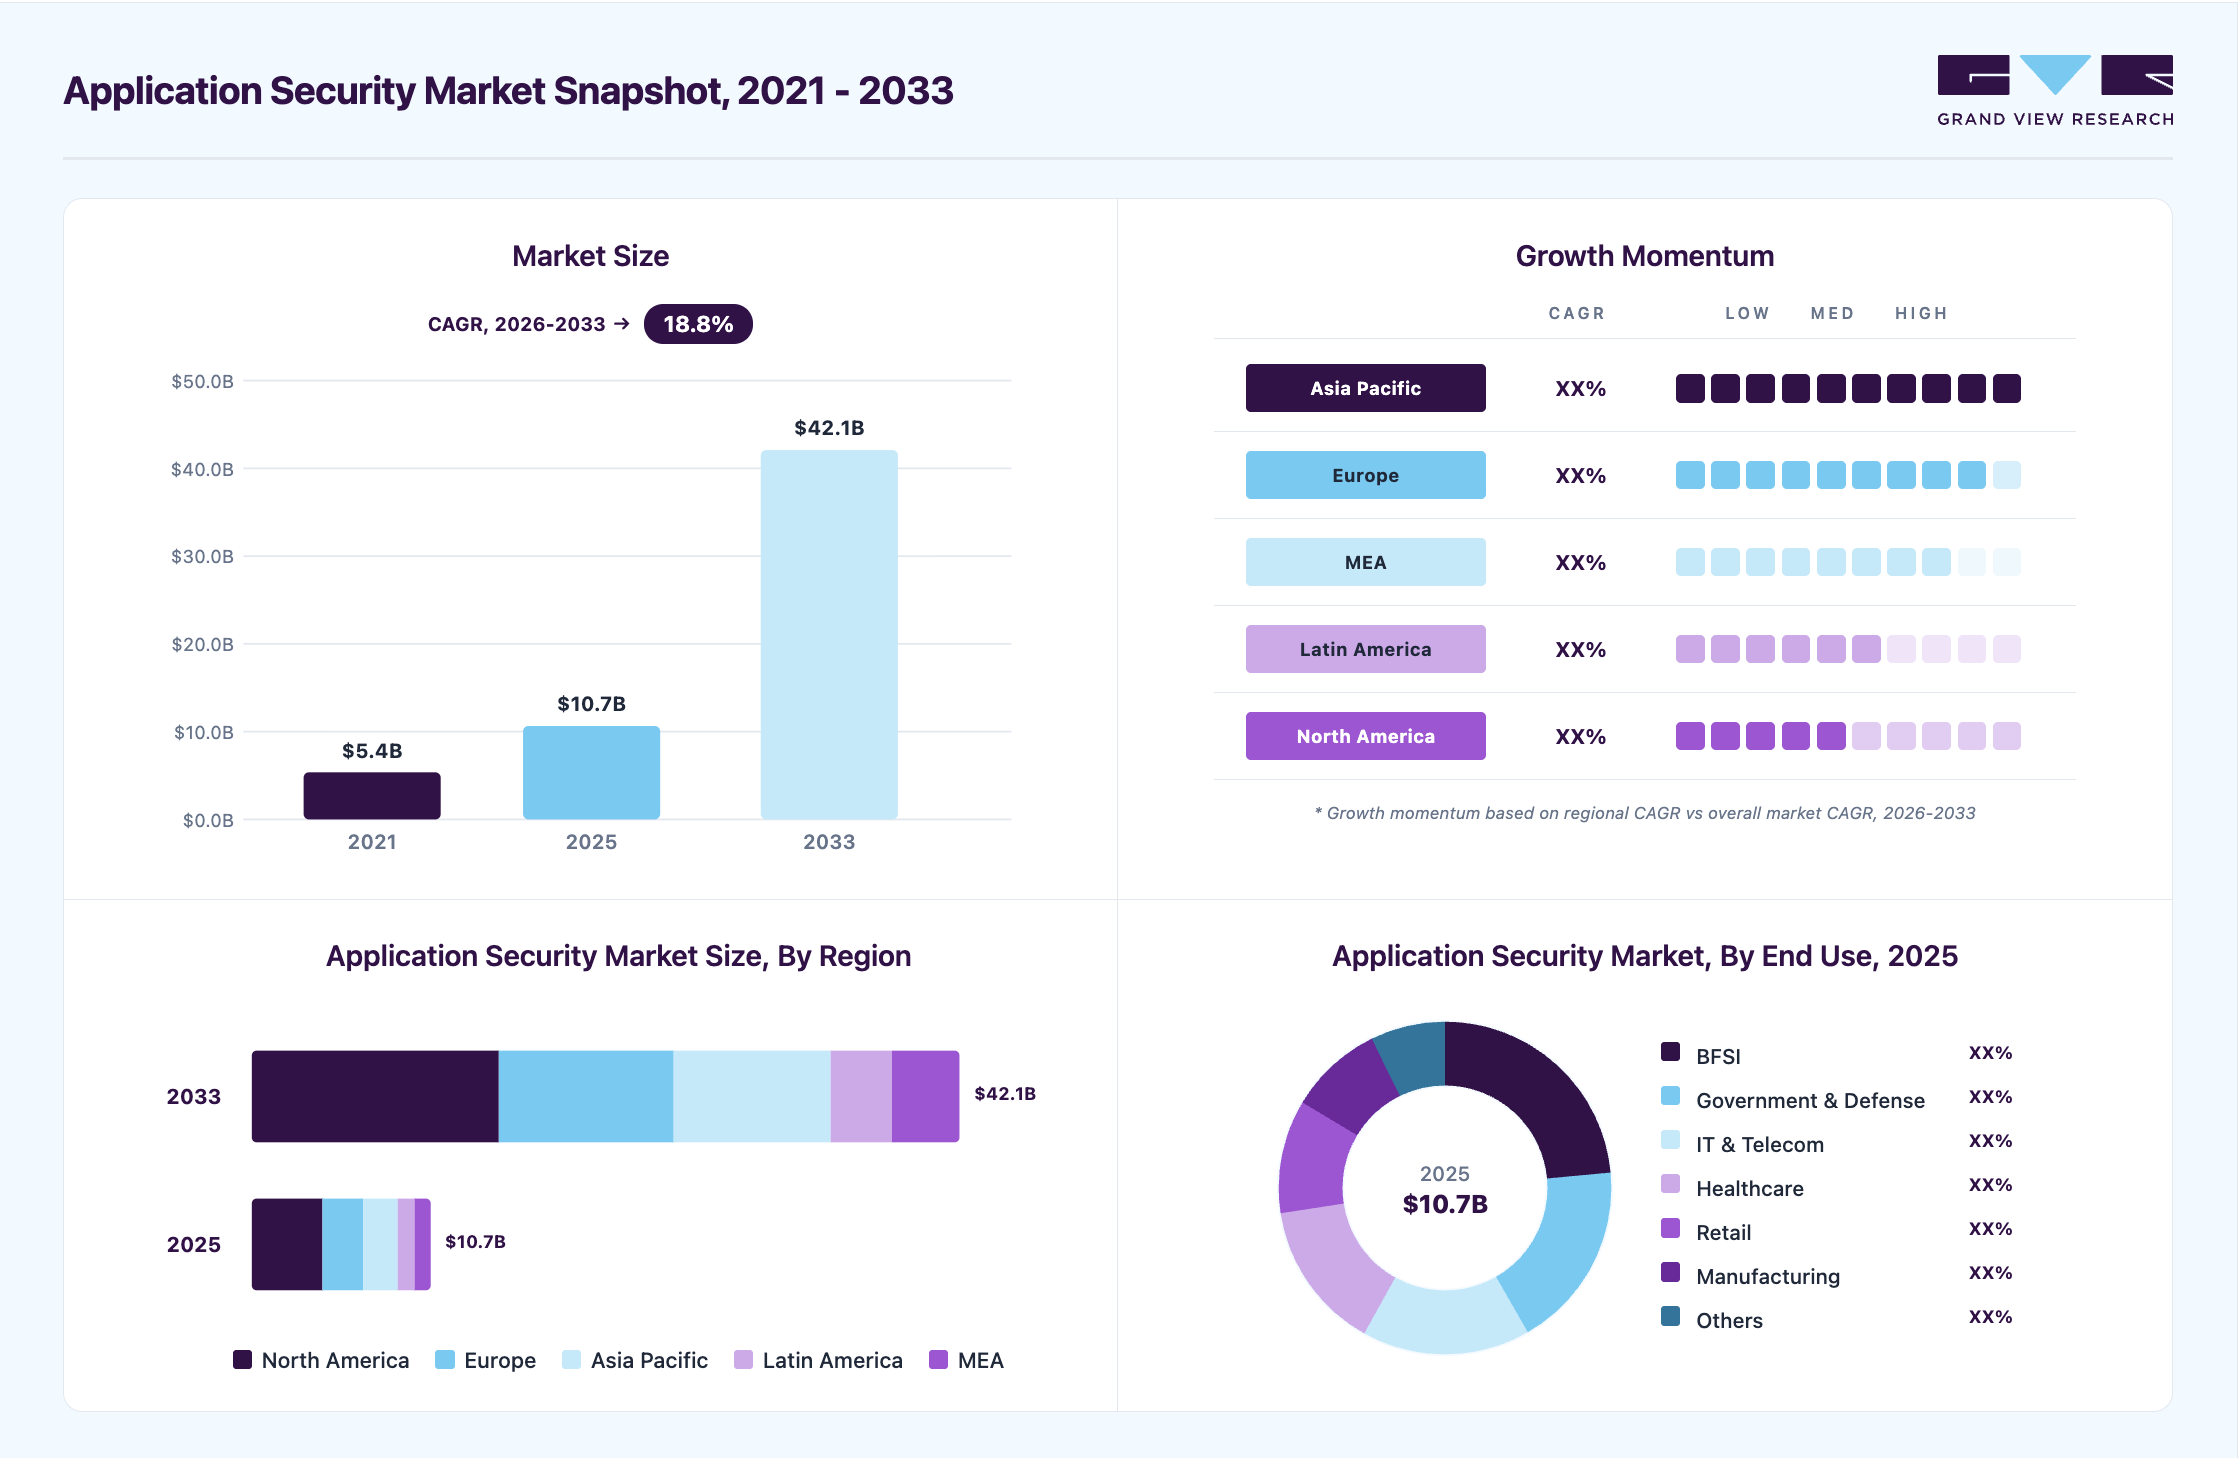Click North America segment of 2033 stacked bar

pyautogui.click(x=375, y=1096)
